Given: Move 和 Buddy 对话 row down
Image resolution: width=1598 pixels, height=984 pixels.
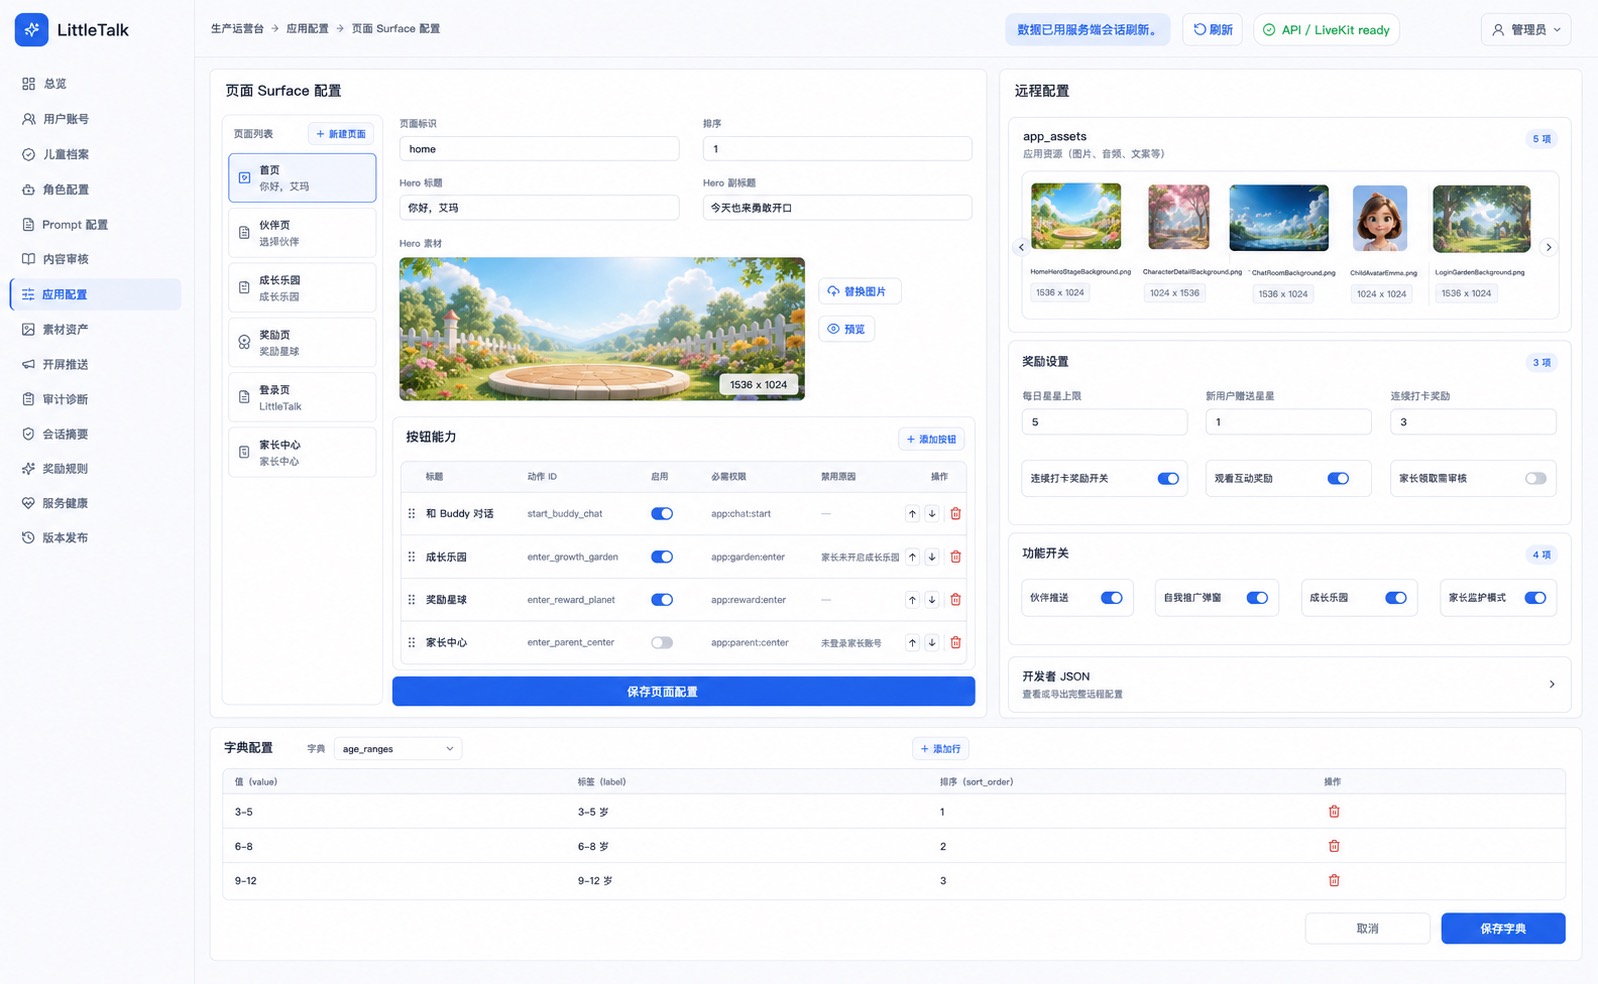Looking at the screenshot, I should click(x=932, y=514).
